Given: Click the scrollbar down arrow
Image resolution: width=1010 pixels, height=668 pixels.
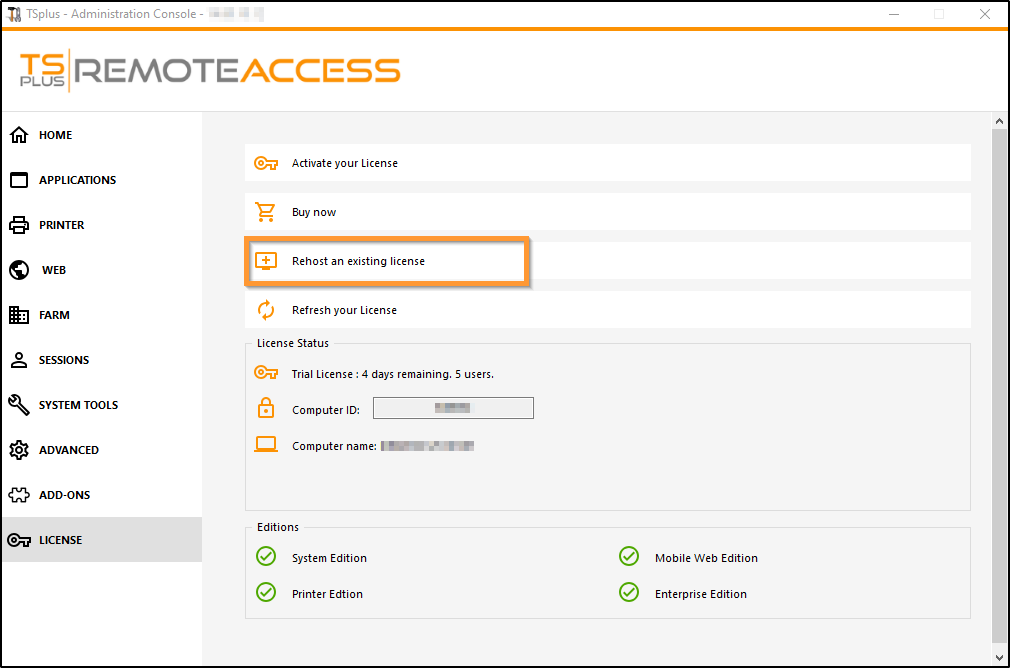Looking at the screenshot, I should tap(999, 656).
